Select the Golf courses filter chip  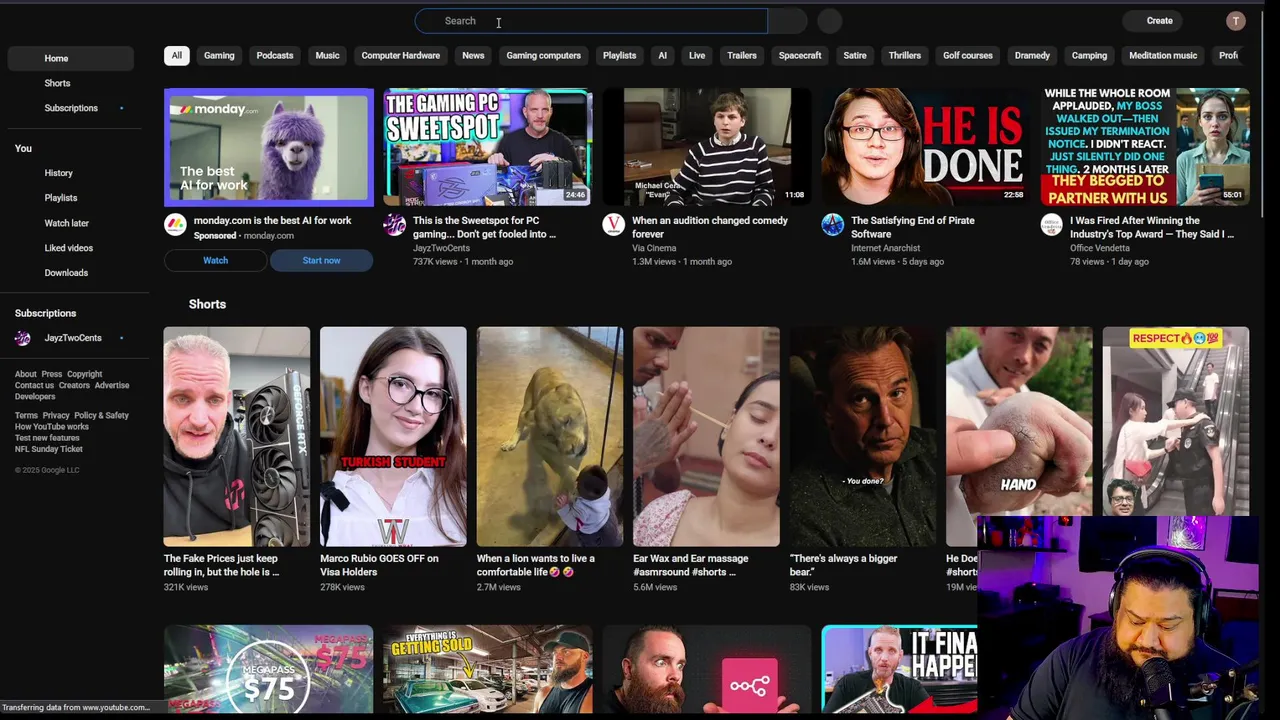(x=968, y=56)
